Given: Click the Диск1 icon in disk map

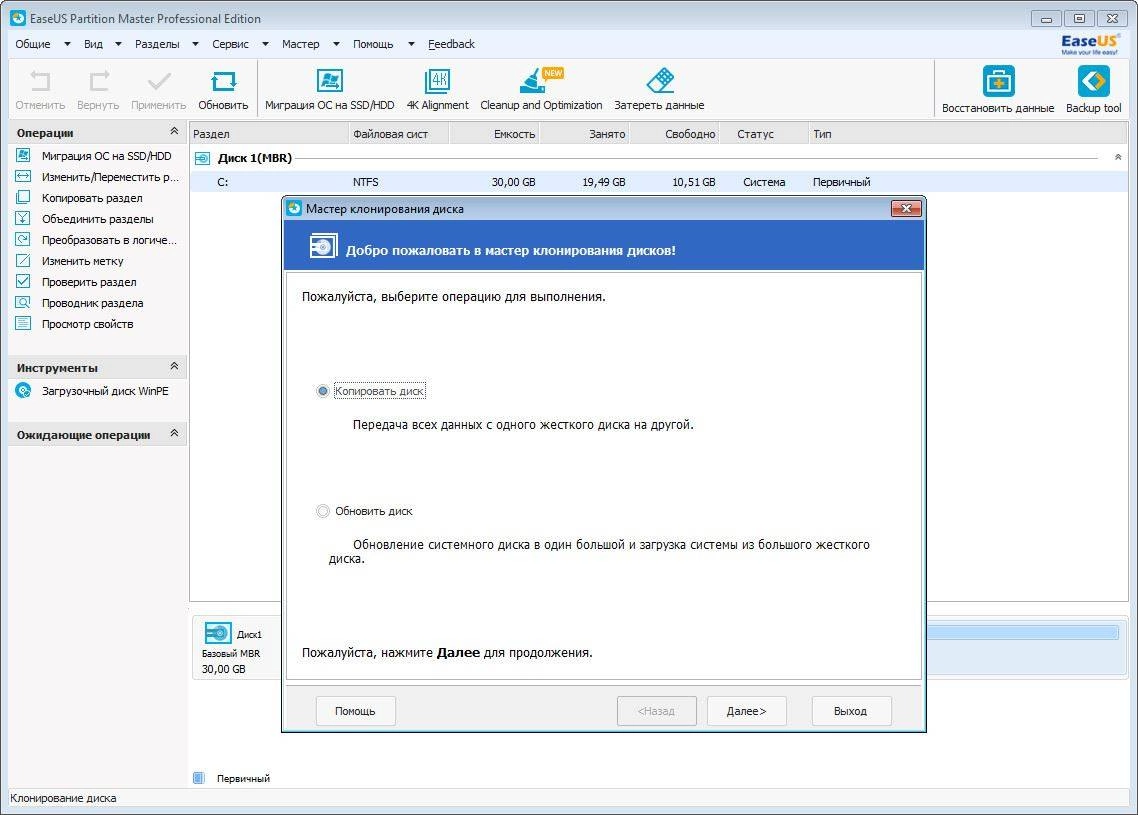Looking at the screenshot, I should tap(218, 634).
